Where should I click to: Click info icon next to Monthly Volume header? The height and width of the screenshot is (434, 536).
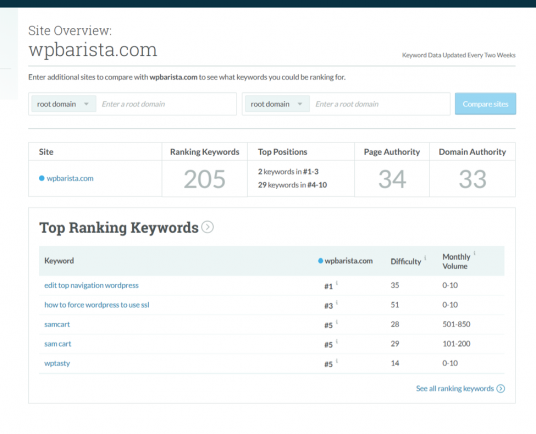pos(474,253)
